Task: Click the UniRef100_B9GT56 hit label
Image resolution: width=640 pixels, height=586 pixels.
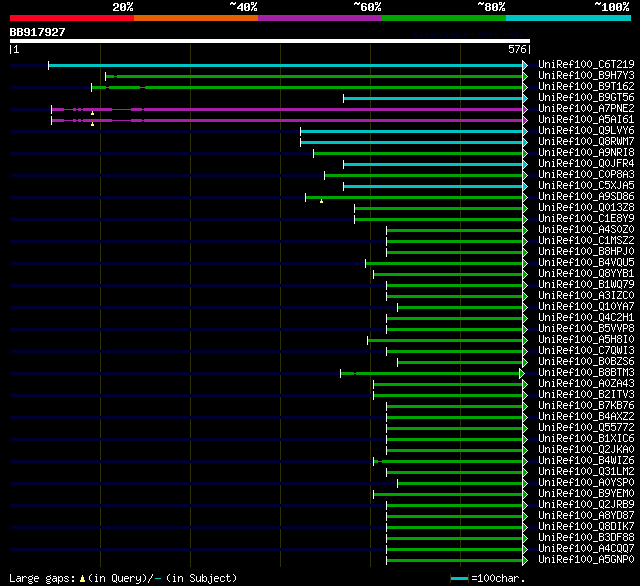Action: [586, 98]
